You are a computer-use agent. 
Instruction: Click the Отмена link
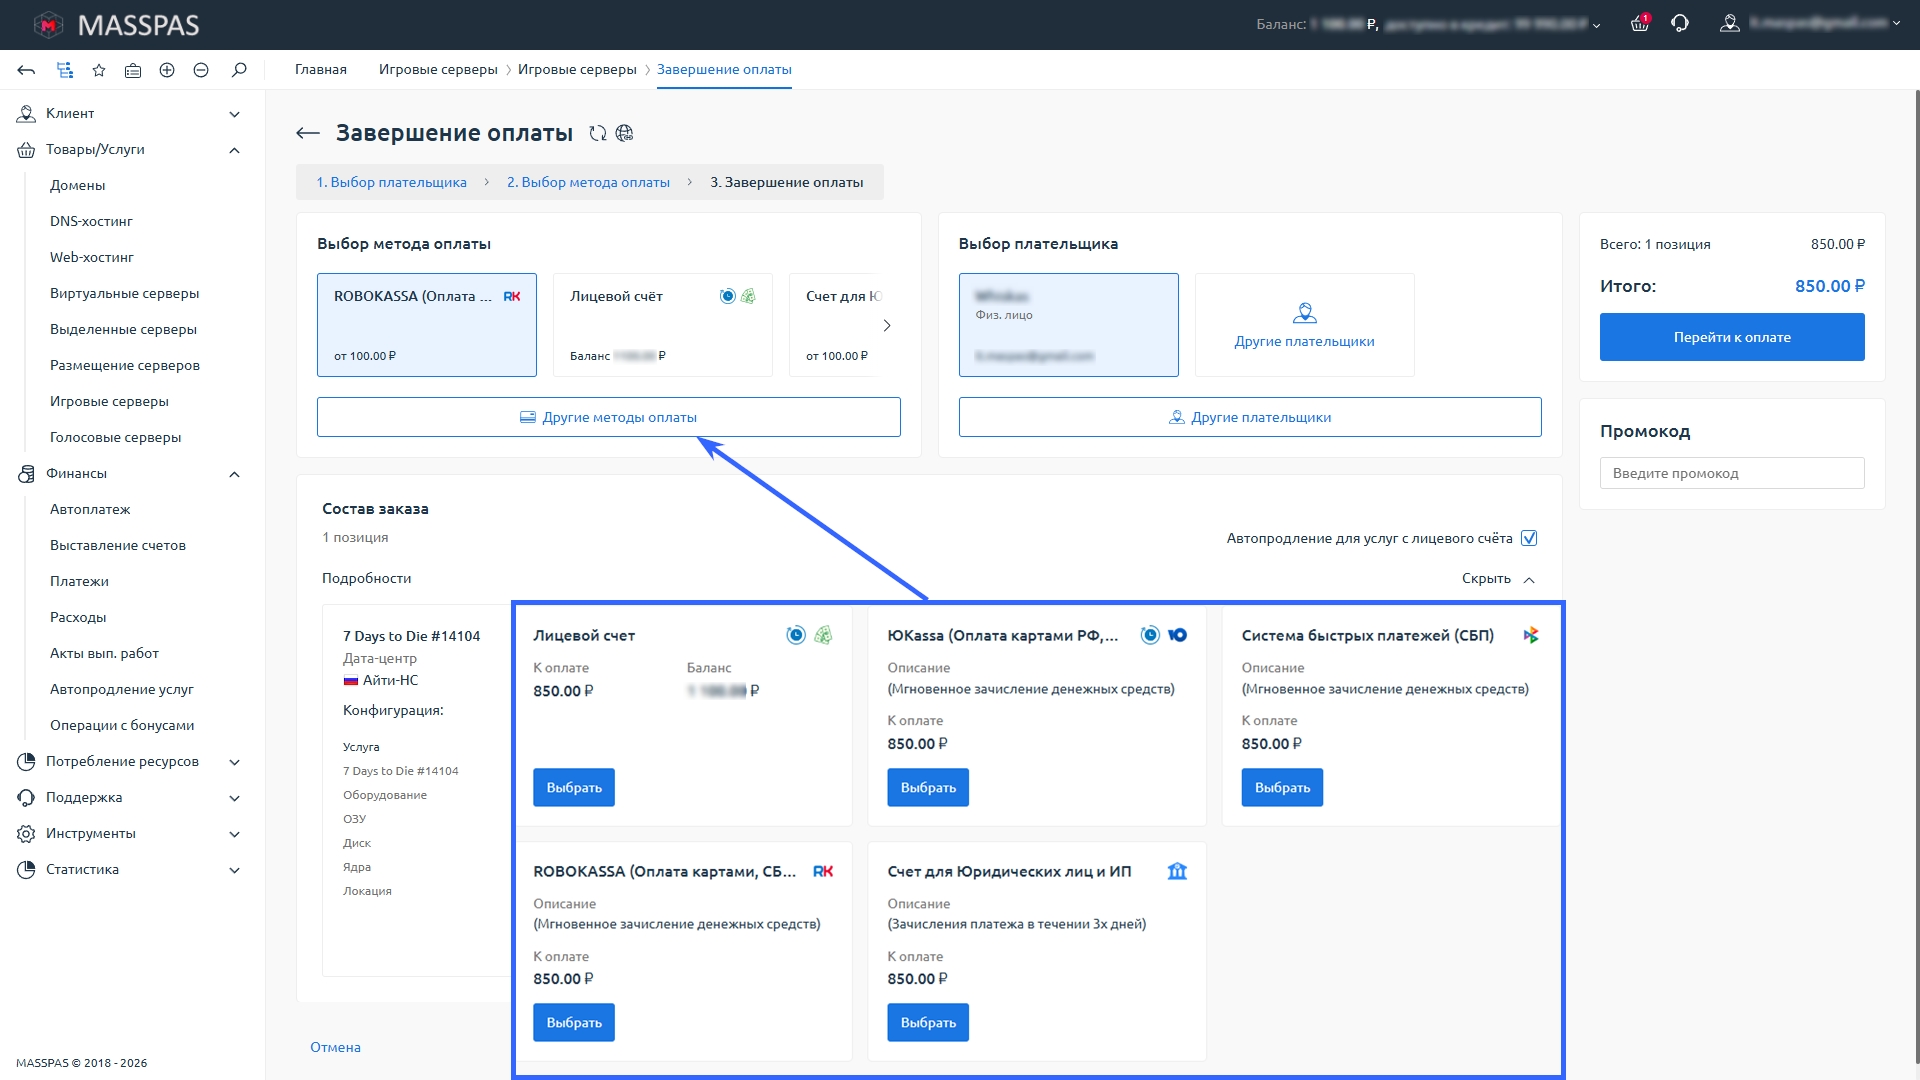(x=335, y=1048)
